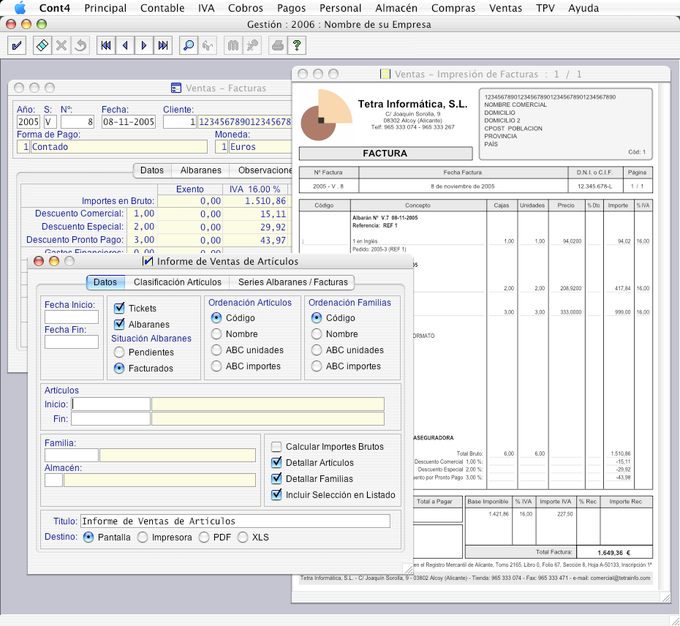This screenshot has width=680, height=626.
Task: Enable Calcular Importes Brutos checkbox
Action: click(x=277, y=446)
